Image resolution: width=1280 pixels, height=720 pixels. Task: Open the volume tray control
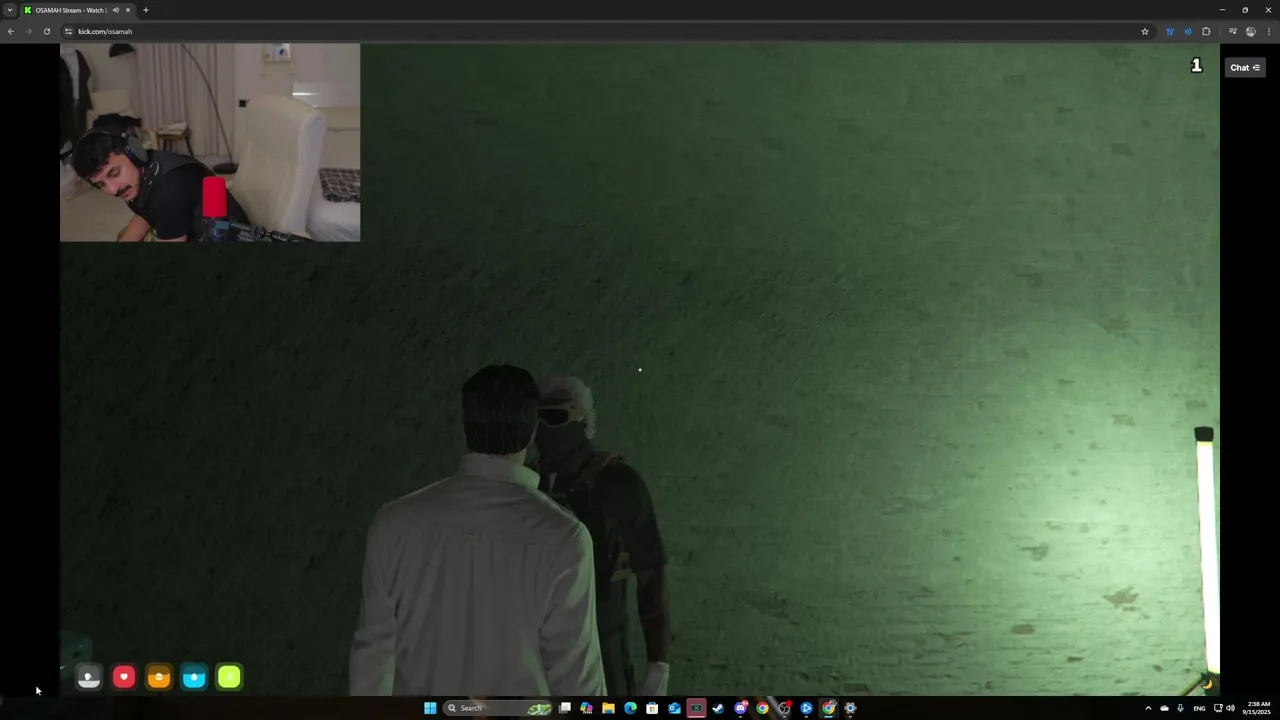(1230, 708)
